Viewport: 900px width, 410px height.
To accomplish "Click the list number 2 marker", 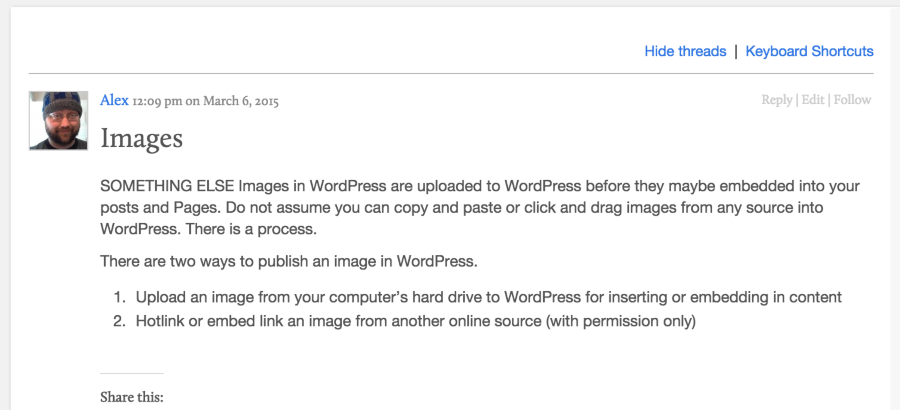I will click(117, 321).
